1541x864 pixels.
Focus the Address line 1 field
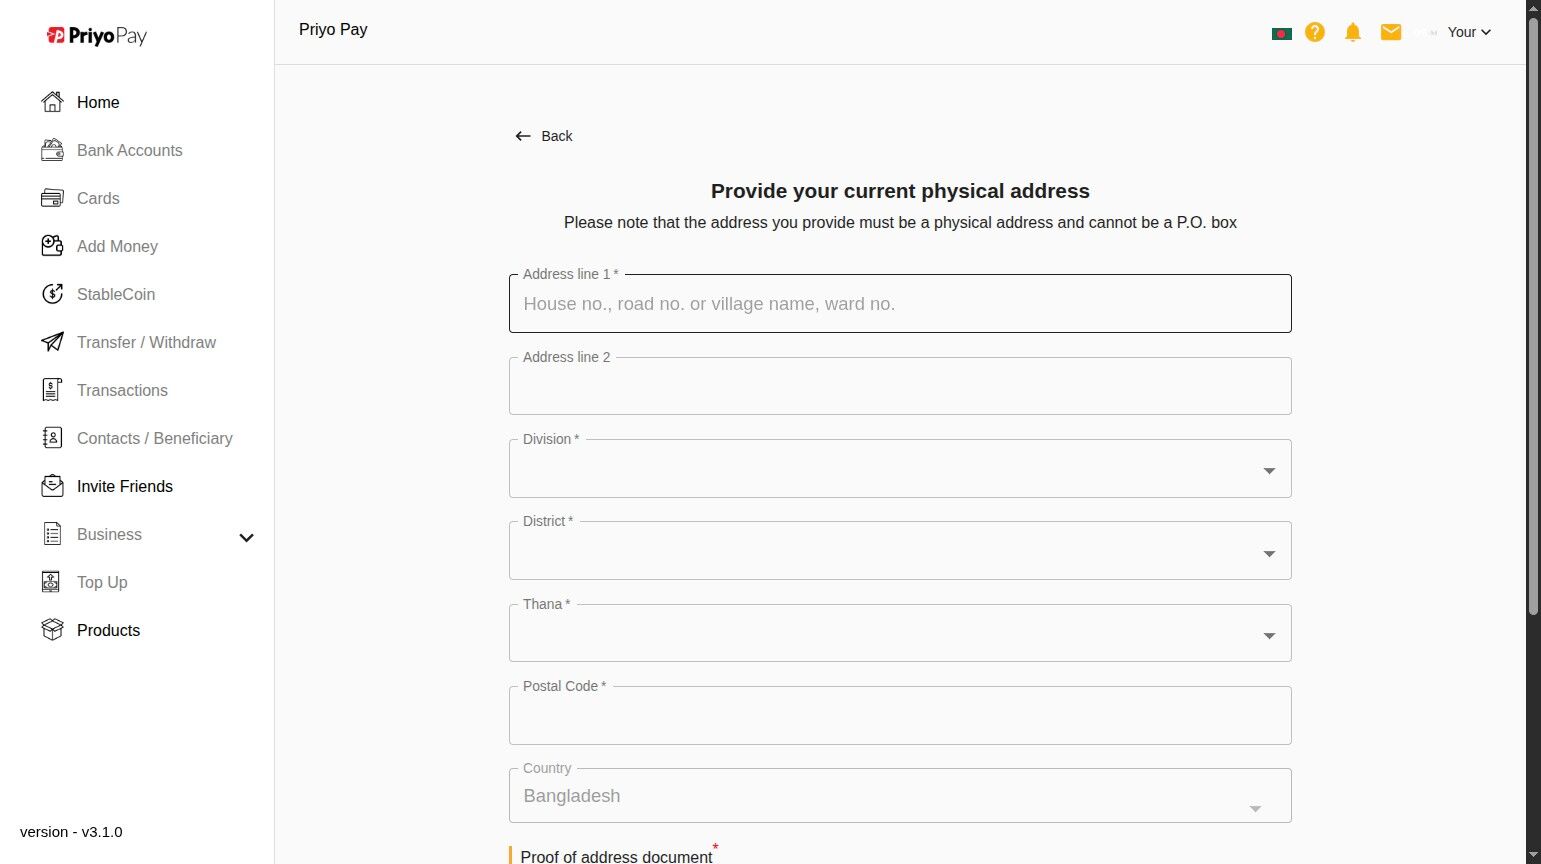[900, 304]
